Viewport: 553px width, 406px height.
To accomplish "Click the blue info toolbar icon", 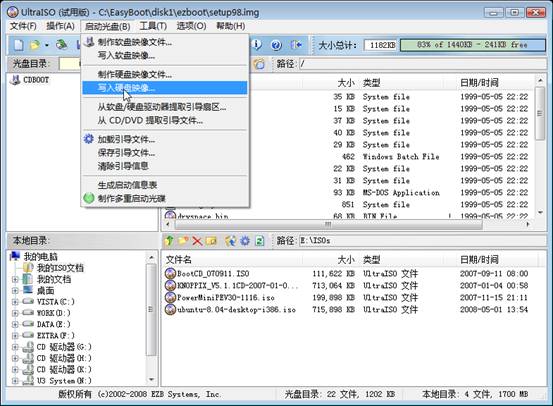I will point(257,44).
